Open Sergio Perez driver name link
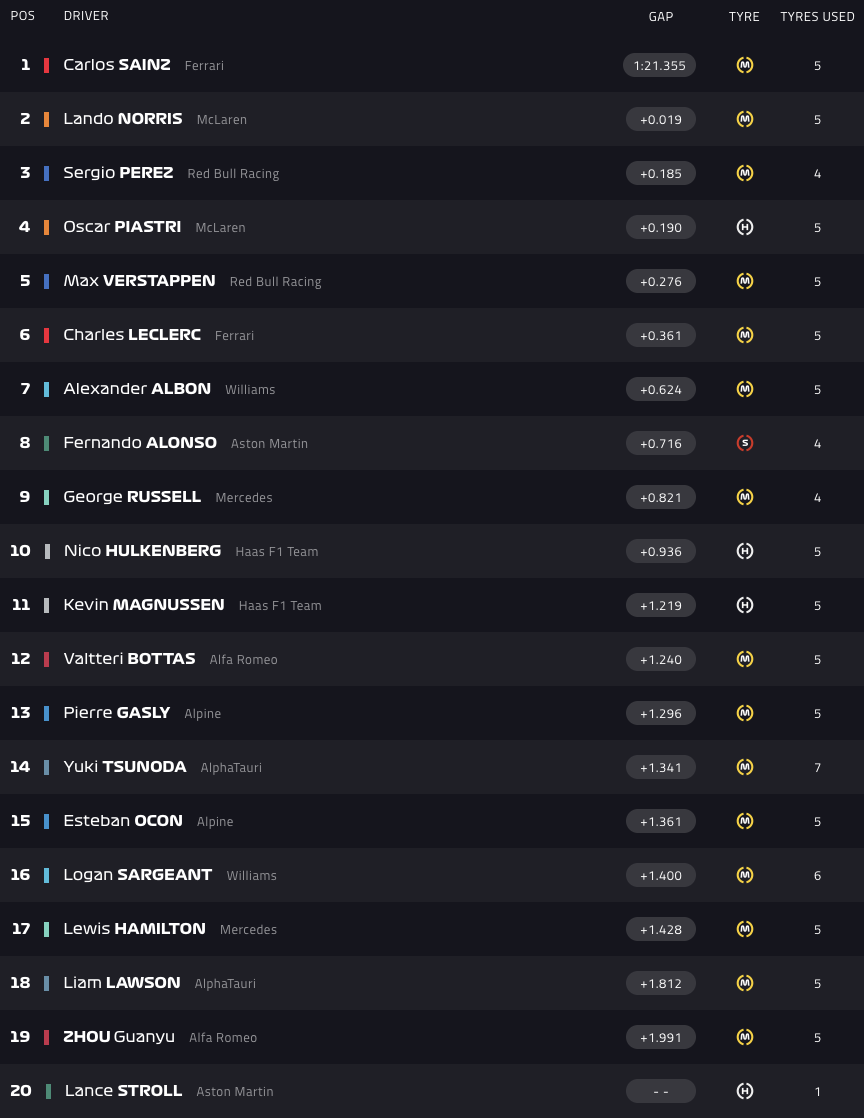Image resolution: width=864 pixels, height=1118 pixels. [118, 173]
